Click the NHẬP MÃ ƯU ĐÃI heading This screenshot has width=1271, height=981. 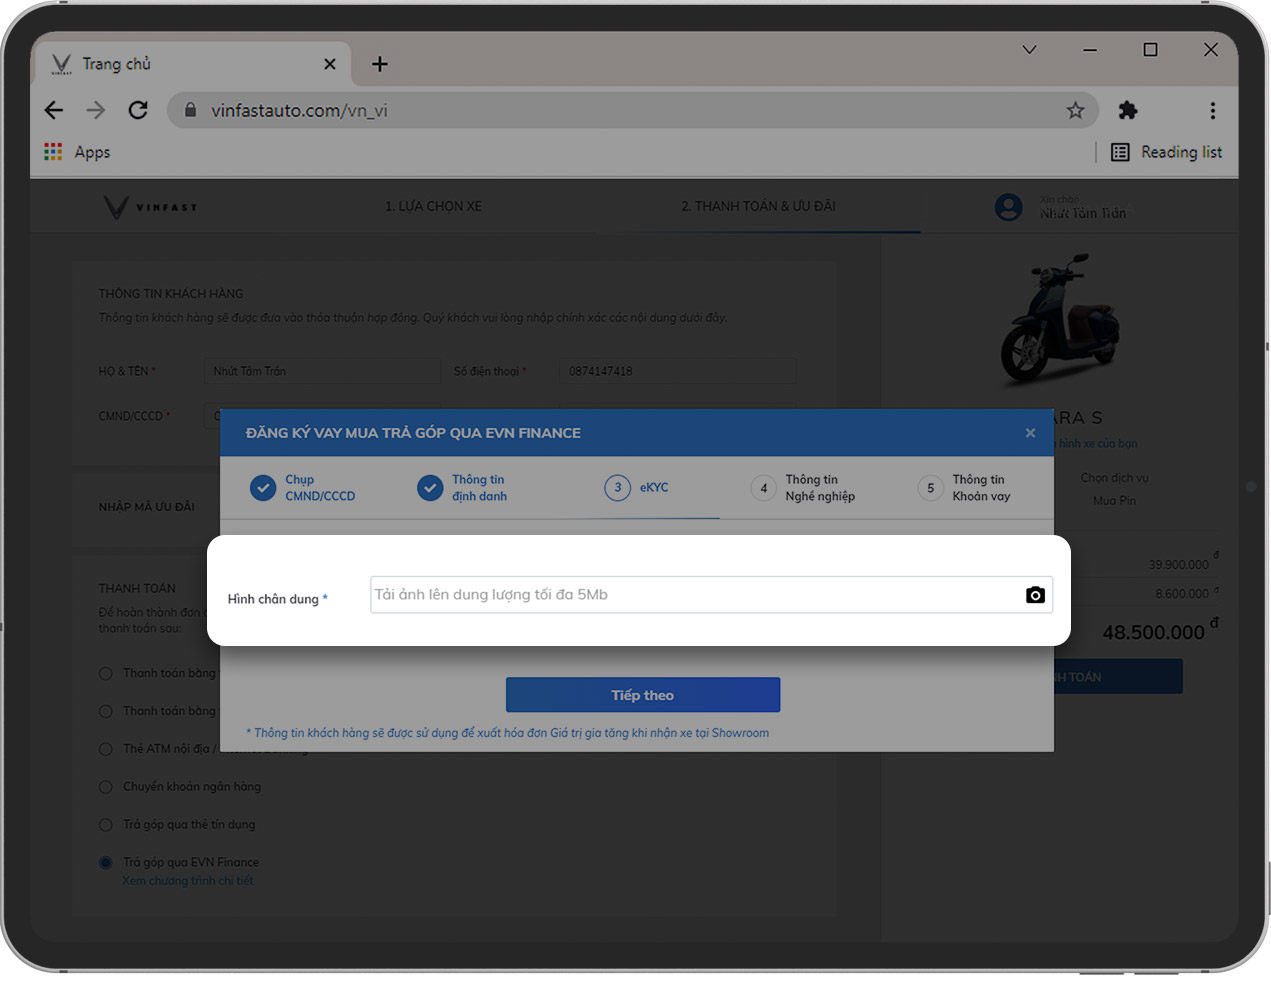coord(147,507)
